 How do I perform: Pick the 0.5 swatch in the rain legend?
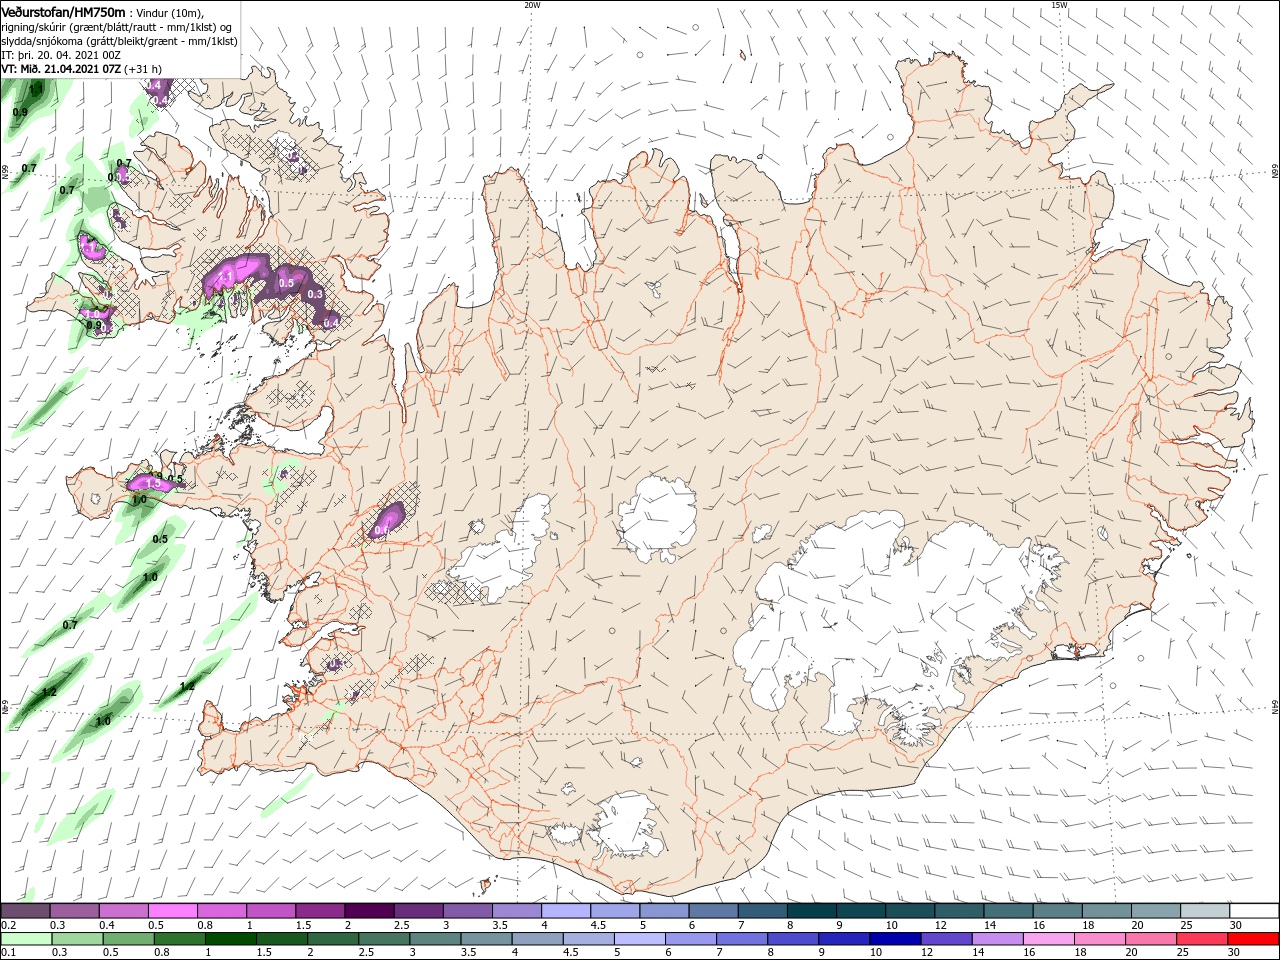[128, 939]
